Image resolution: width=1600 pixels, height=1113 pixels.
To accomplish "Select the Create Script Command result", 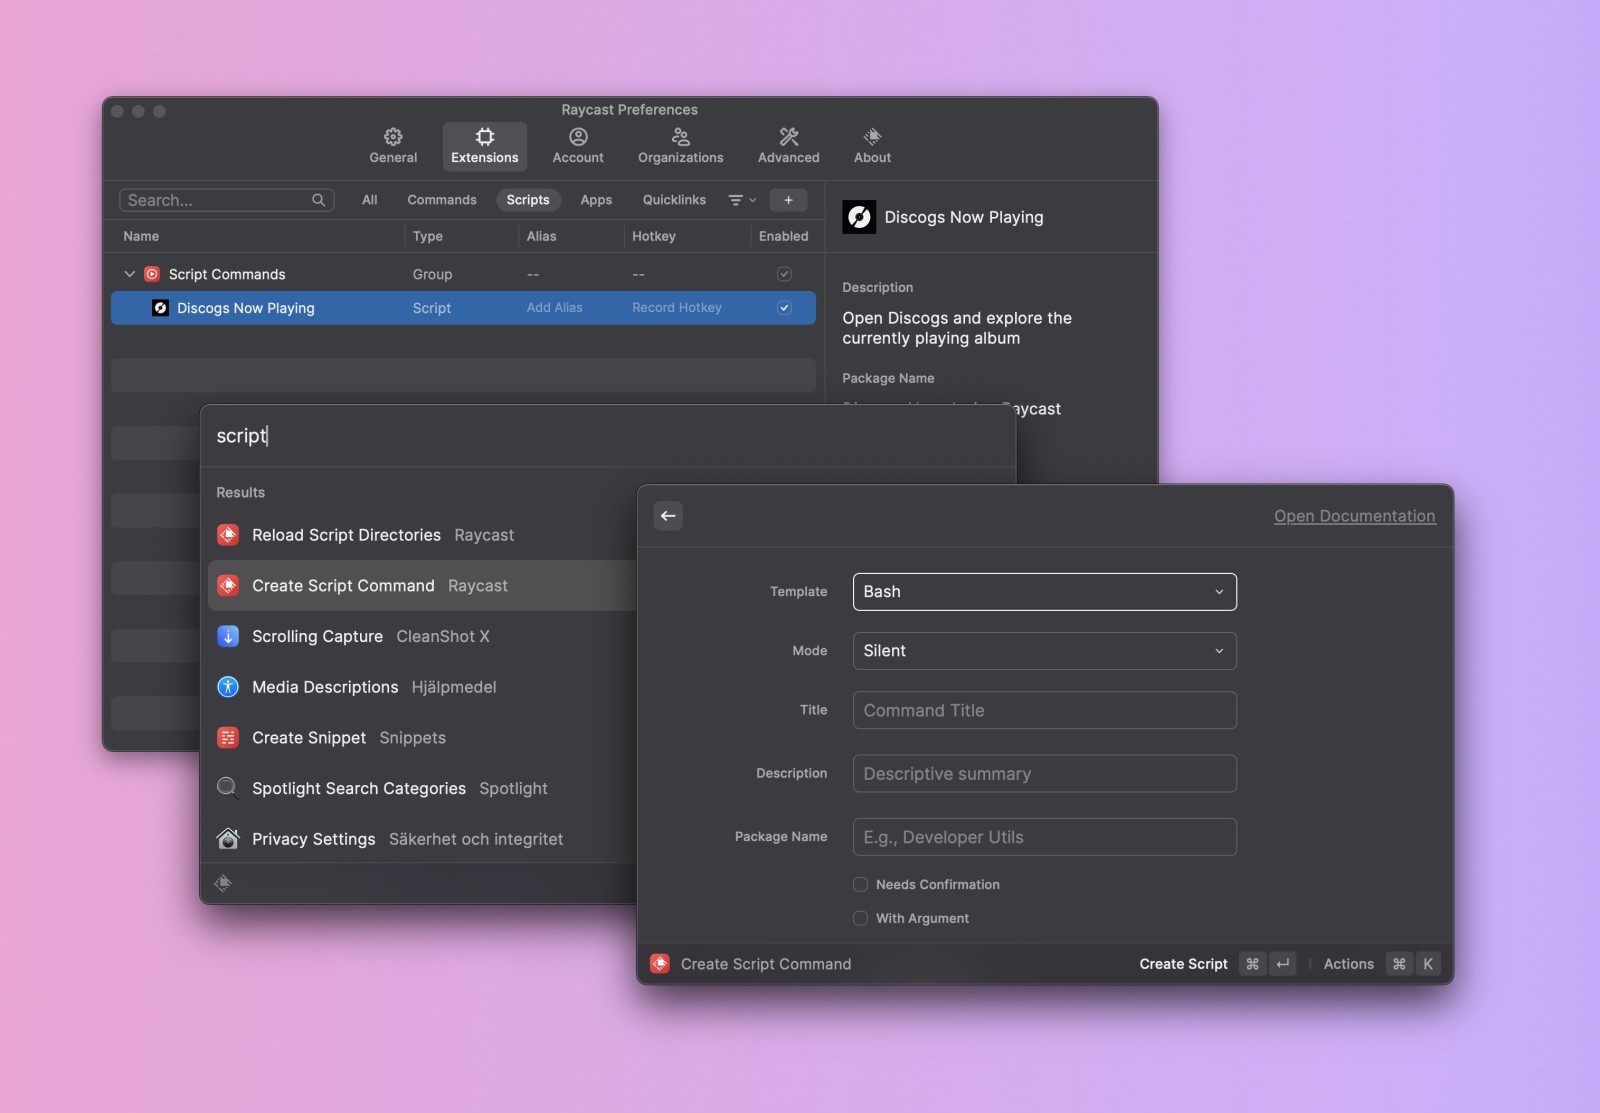I will click(x=422, y=586).
